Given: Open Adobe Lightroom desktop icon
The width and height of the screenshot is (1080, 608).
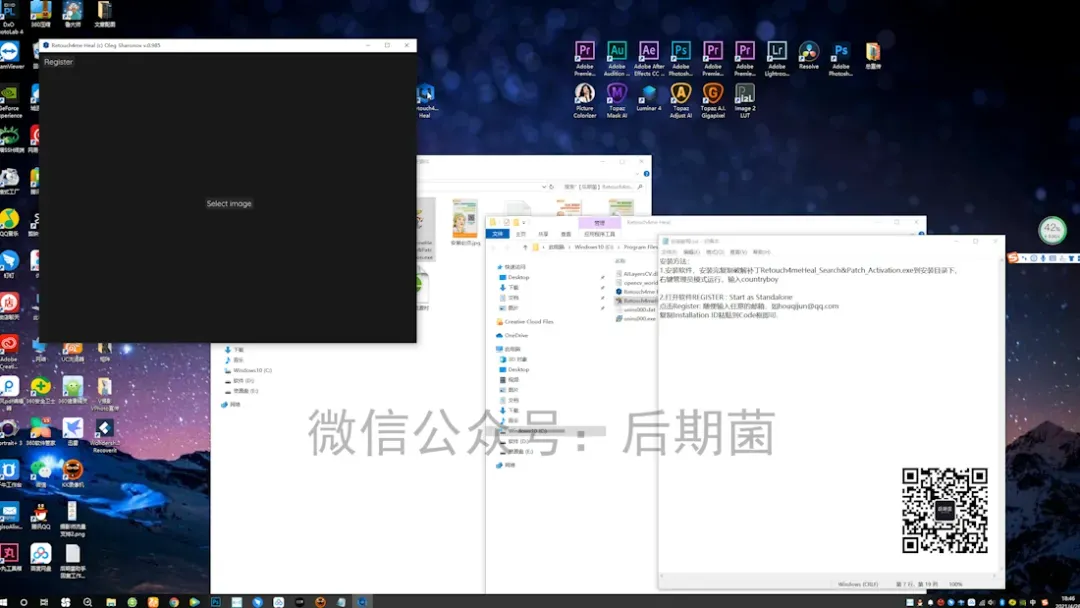Looking at the screenshot, I should (x=776, y=59).
